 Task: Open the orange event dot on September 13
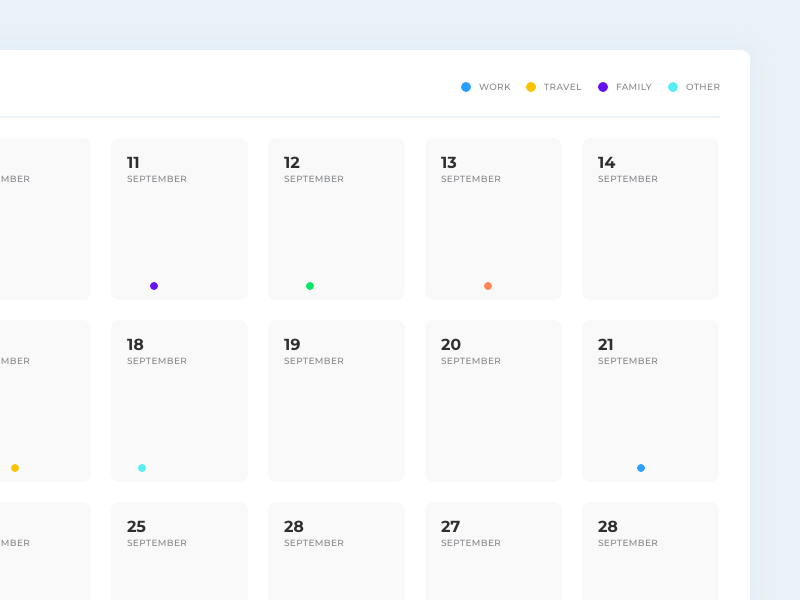(x=487, y=285)
